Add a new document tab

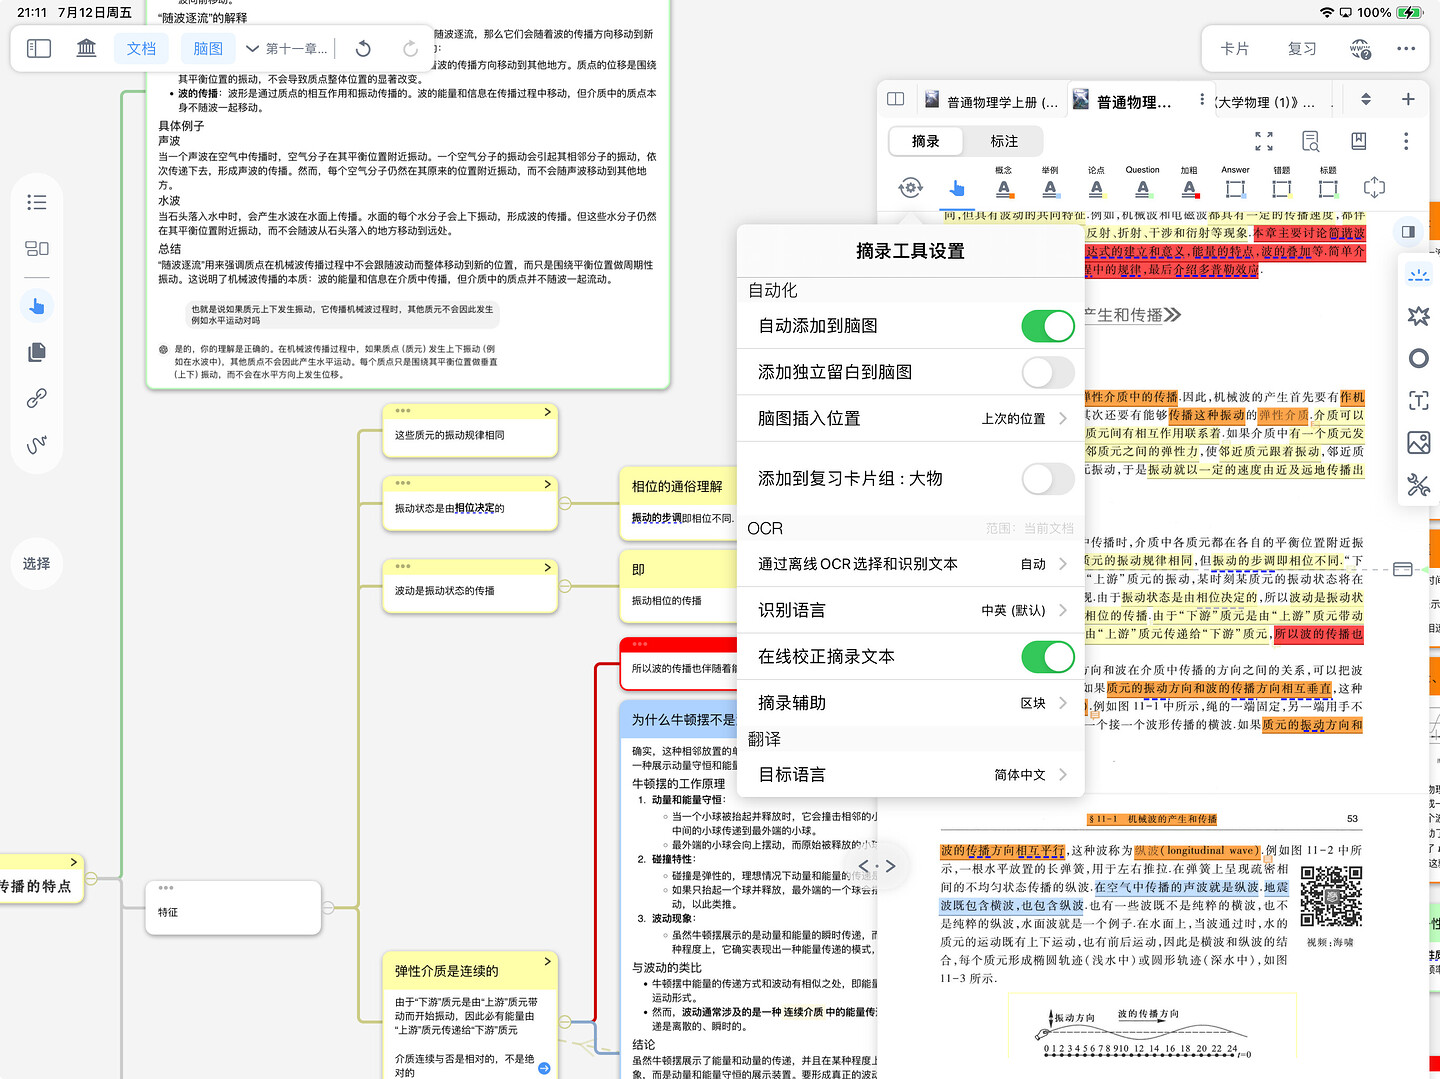1408,99
